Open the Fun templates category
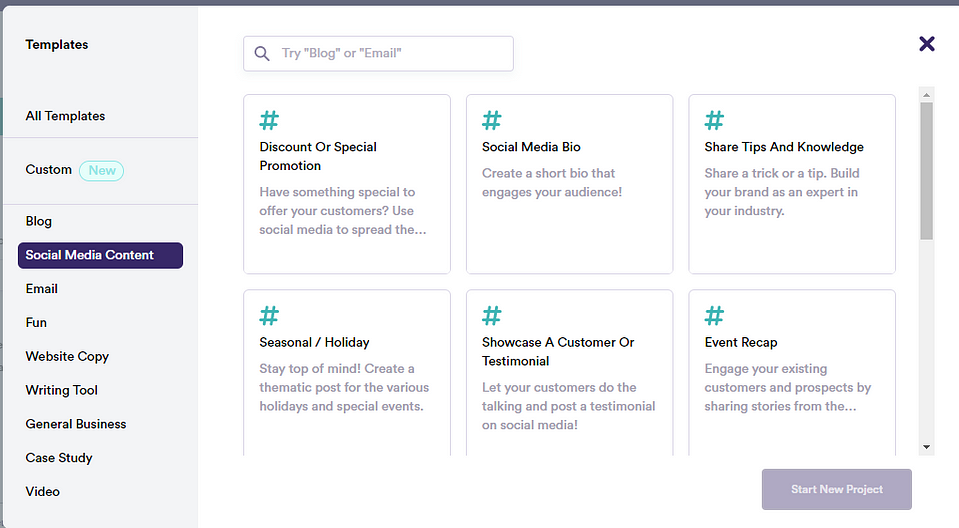Screen dimensions: 959x528 [36, 323]
